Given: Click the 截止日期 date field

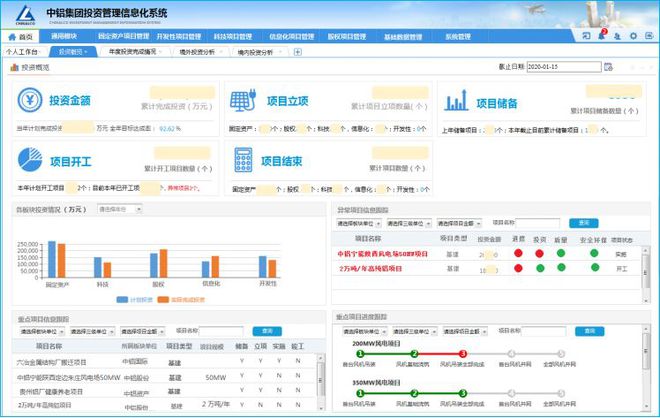Looking at the screenshot, I should click(x=564, y=67).
